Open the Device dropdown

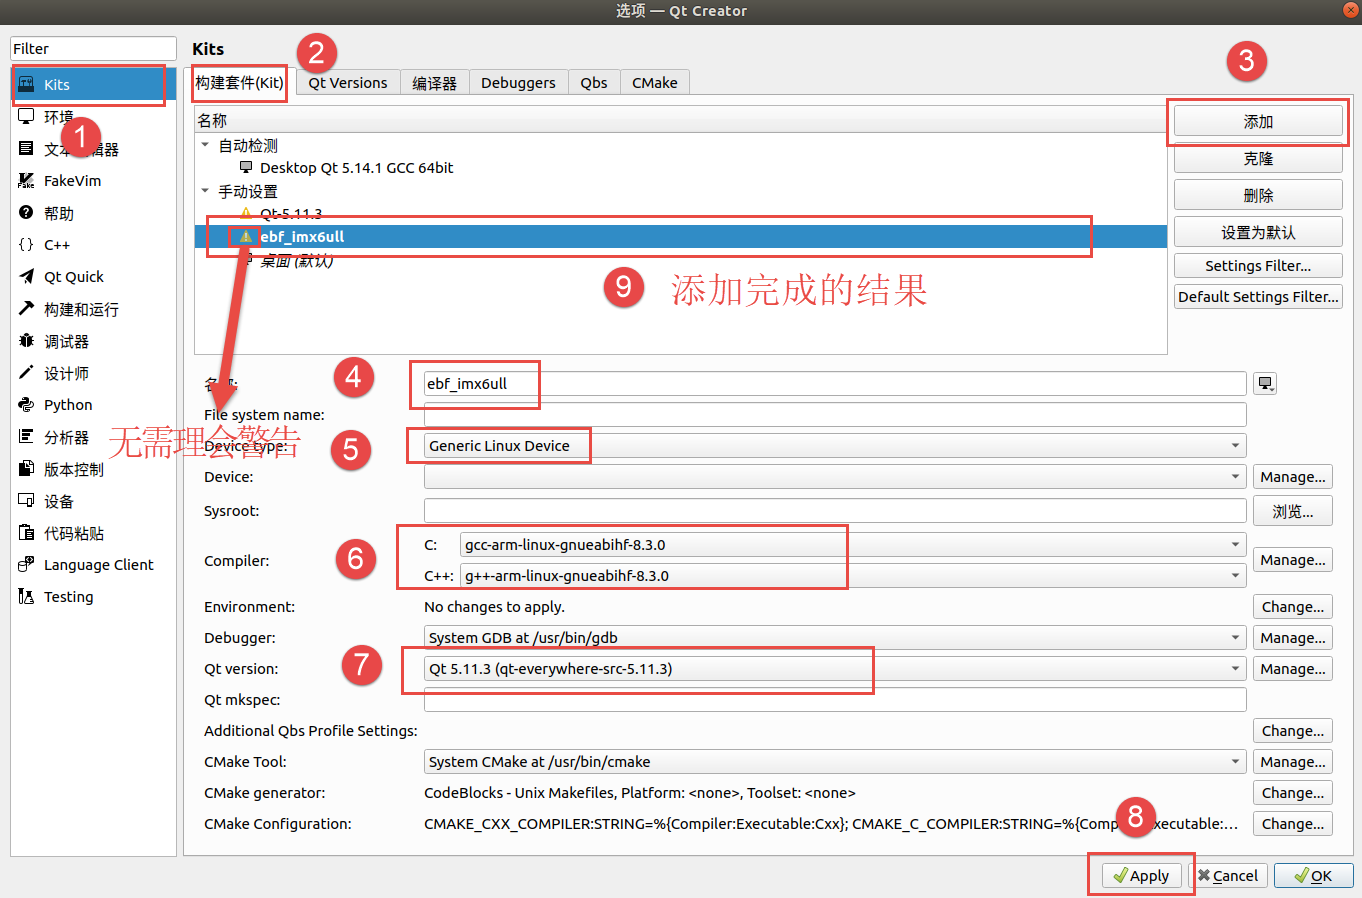pyautogui.click(x=835, y=477)
